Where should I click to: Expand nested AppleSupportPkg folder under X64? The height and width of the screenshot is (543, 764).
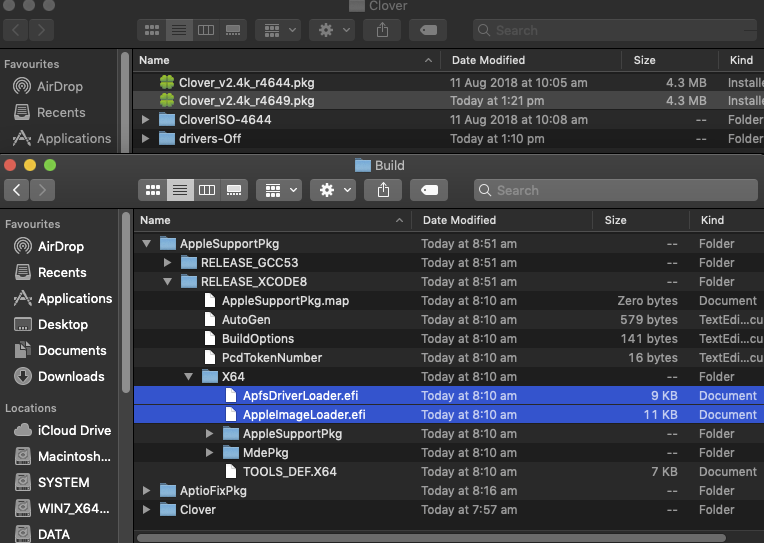click(209, 433)
